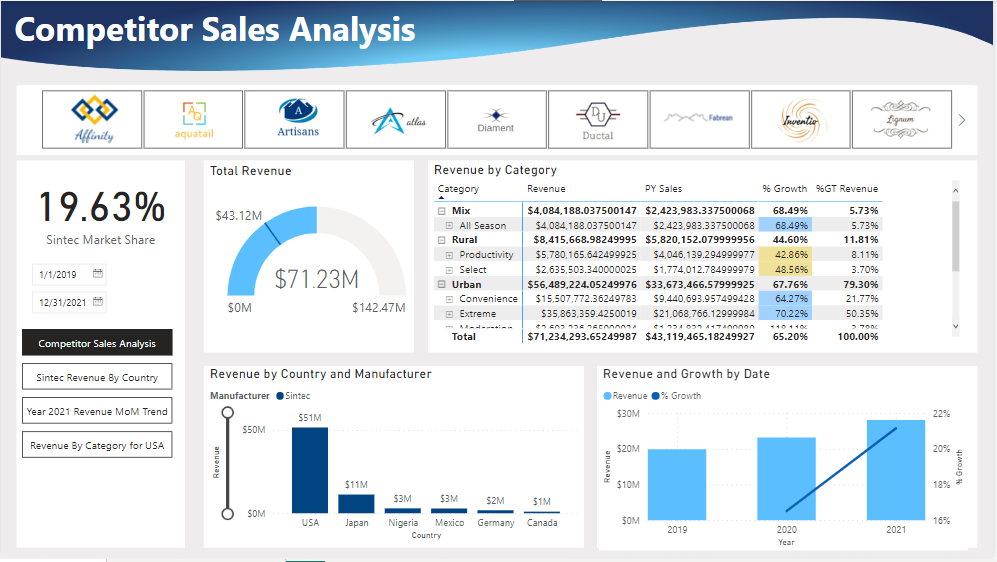Pick the Ductal manufacturer logo
This screenshot has height=562, width=997.
point(598,119)
